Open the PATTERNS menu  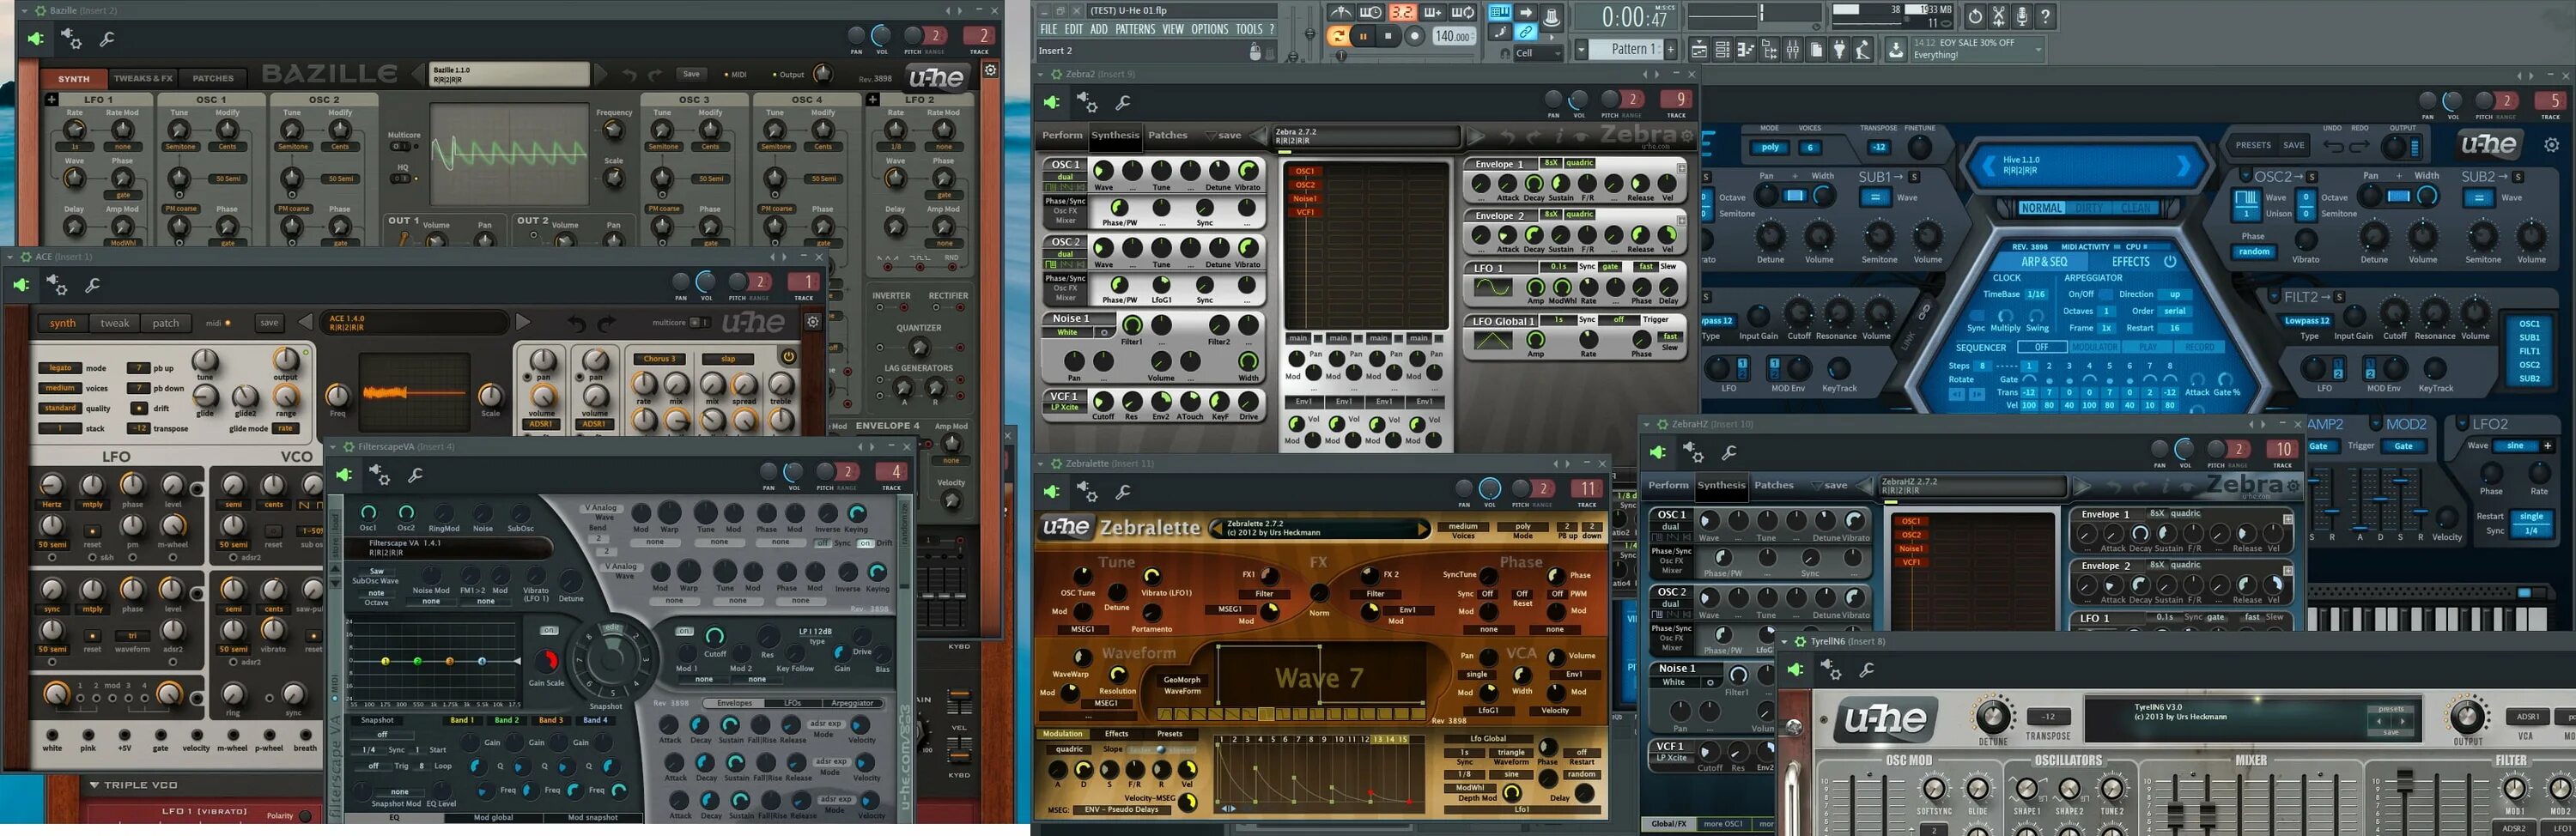pos(1135,29)
